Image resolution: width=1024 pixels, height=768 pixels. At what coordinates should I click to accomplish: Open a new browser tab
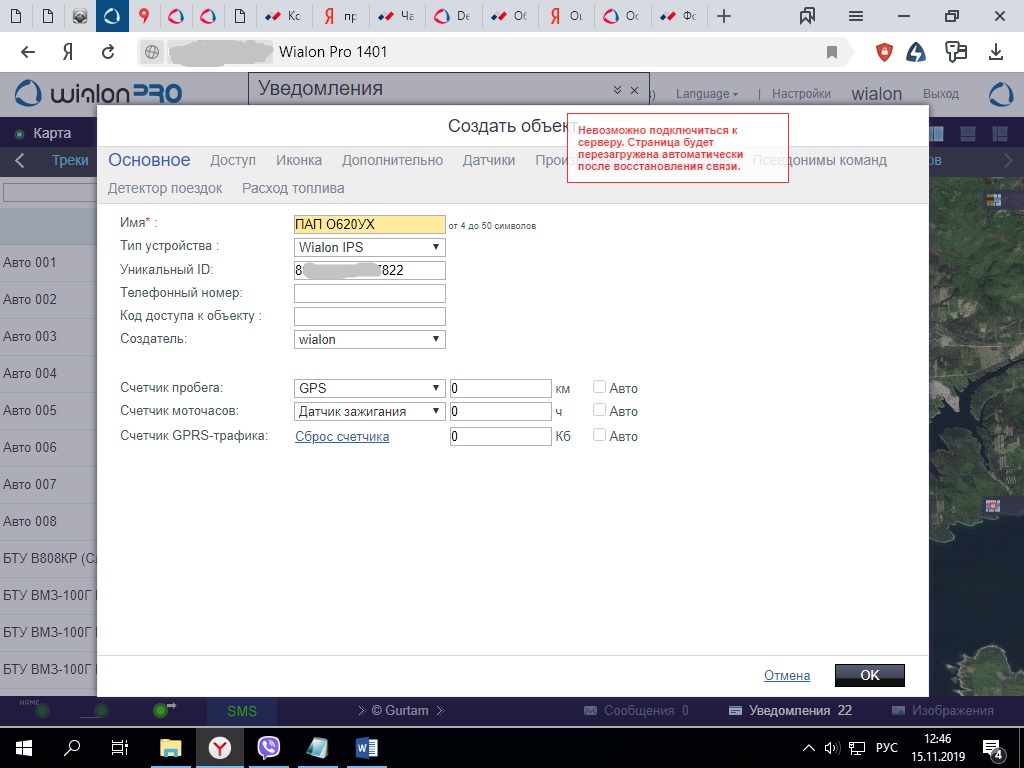[x=725, y=16]
